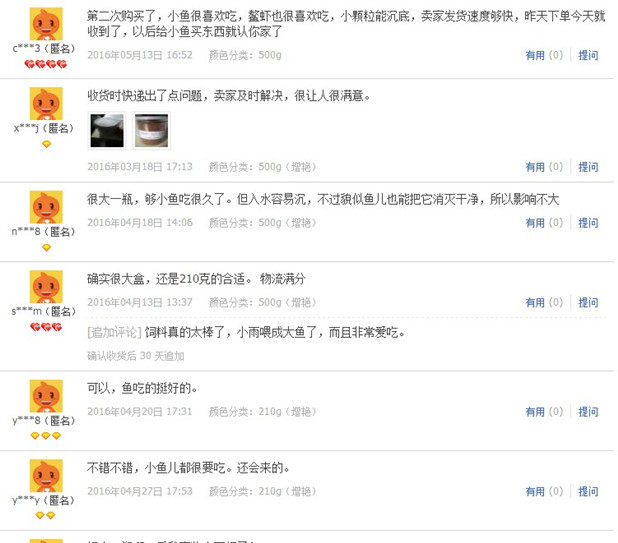Click 提问 on c***3's review
The image size is (618, 543).
(588, 55)
